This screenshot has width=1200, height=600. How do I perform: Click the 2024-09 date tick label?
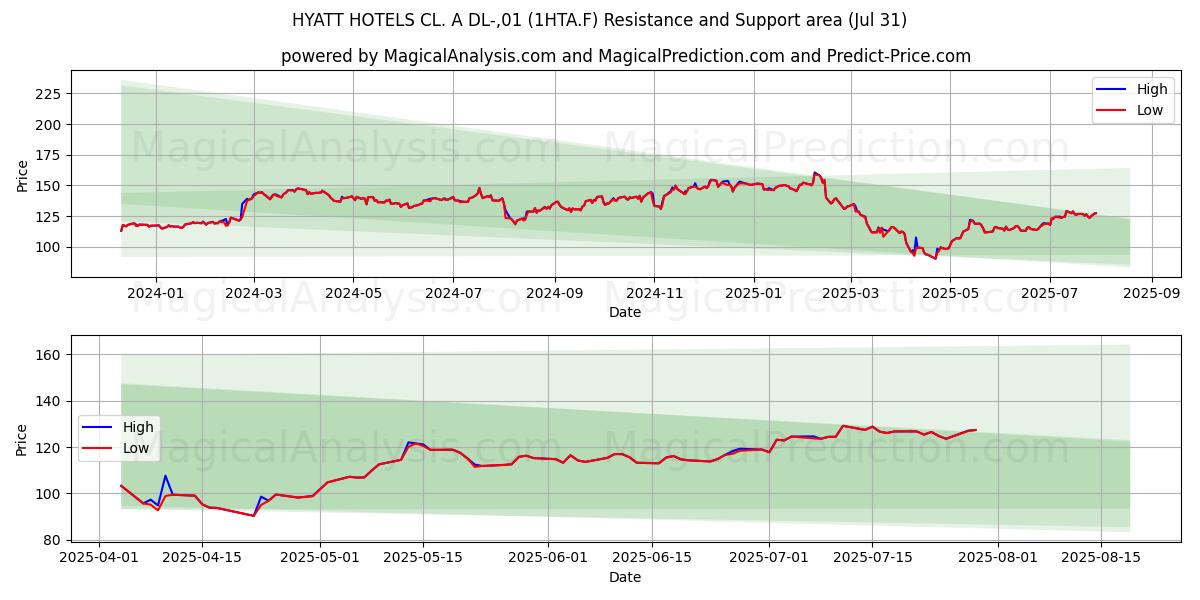554,293
